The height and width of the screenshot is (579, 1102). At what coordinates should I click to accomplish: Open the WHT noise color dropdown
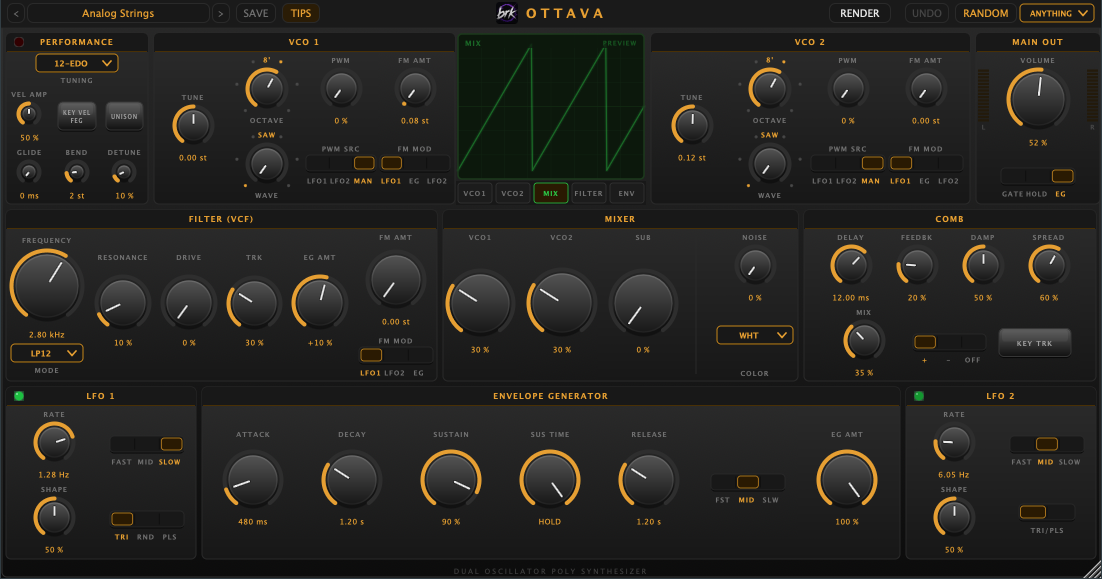pos(755,335)
